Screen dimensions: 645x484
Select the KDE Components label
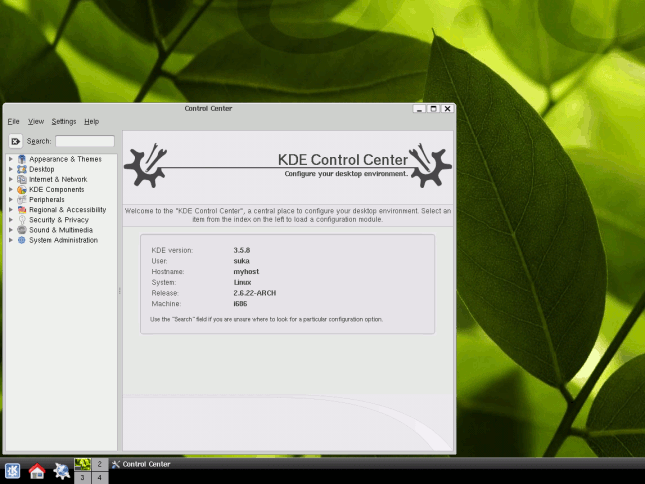(56, 190)
